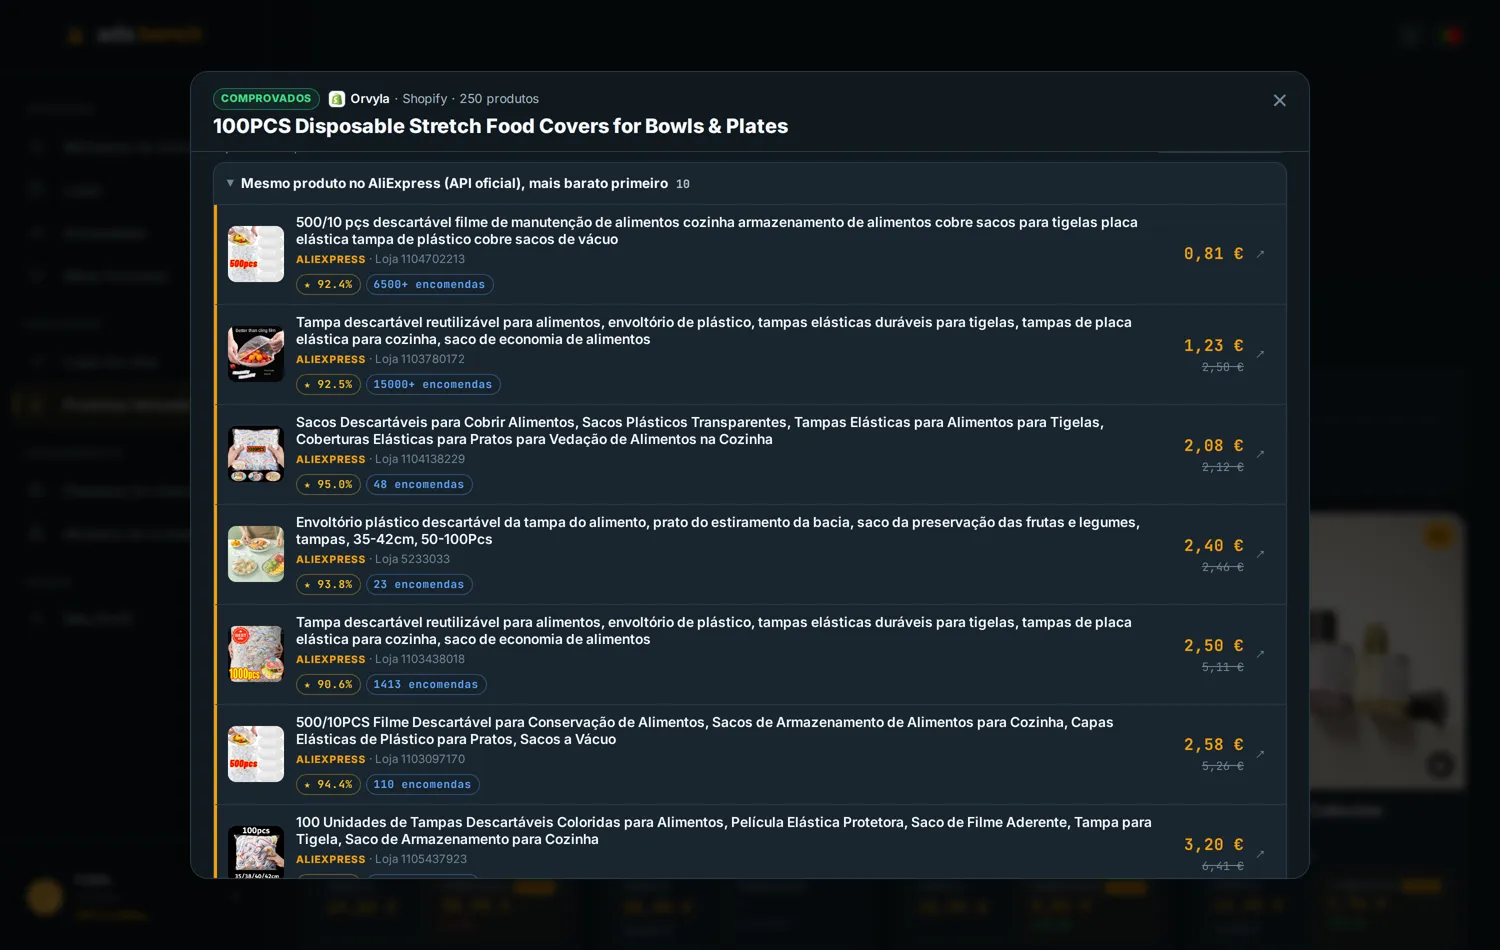Collapse the Mesmo produto no AliExpress section
1500x950 pixels.
(750, 184)
